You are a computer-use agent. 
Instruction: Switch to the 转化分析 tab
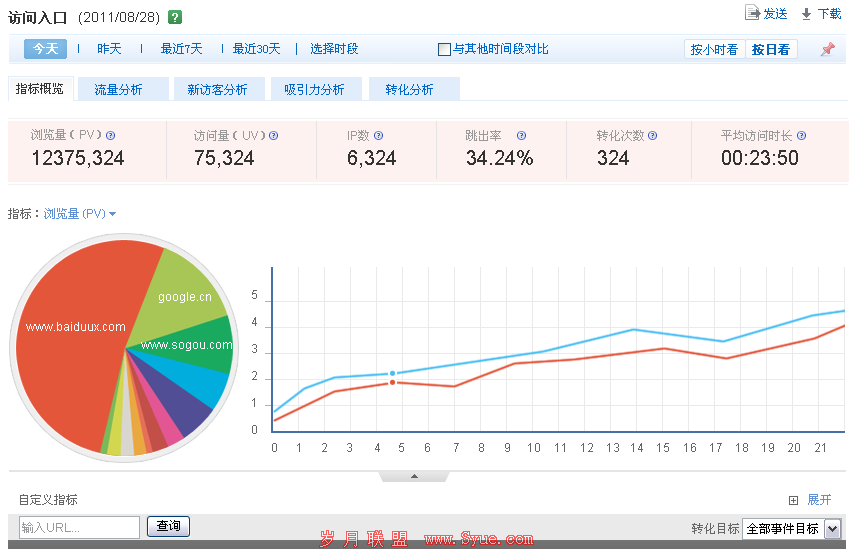click(x=414, y=90)
